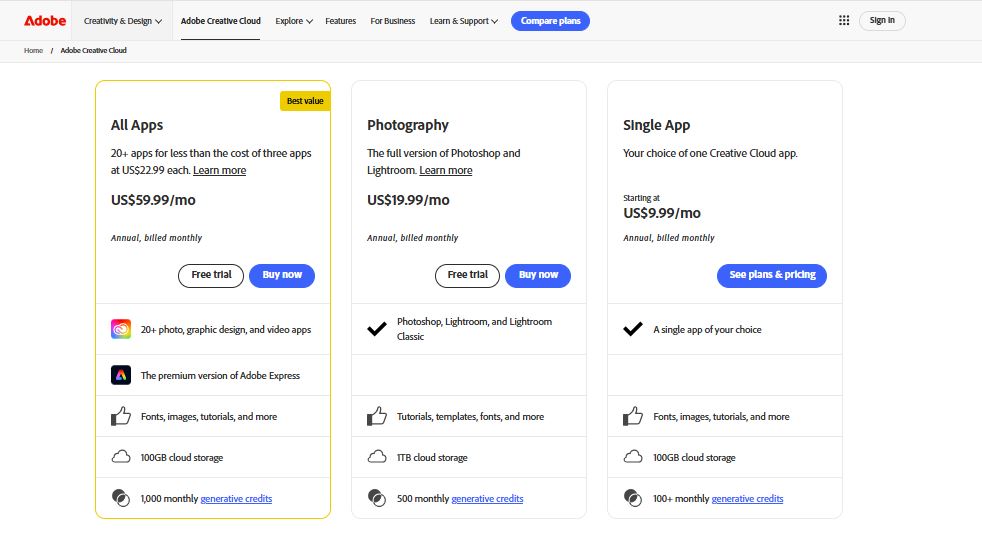The width and height of the screenshot is (982, 550).
Task: Click generative credits icon beside 500 monthly
Action: (377, 498)
